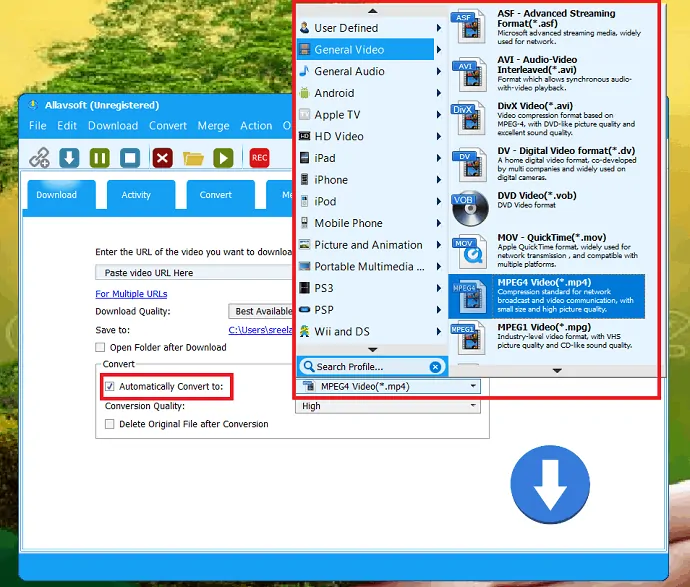The width and height of the screenshot is (690, 587).
Task: Select MPEG4 Video(*.mp4) format entry
Action: (547, 297)
